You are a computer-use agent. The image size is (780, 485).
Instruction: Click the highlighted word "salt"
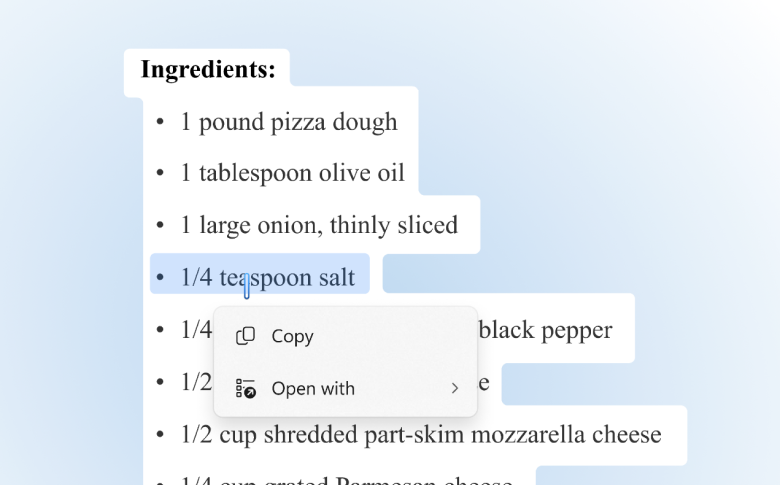[x=336, y=277]
